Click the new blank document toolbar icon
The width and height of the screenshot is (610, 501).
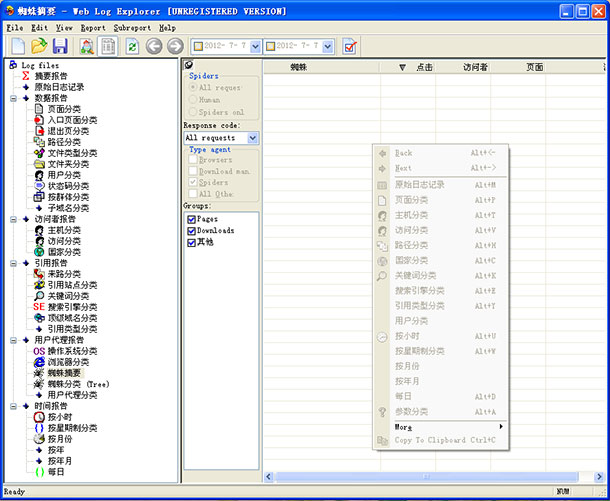pos(17,47)
